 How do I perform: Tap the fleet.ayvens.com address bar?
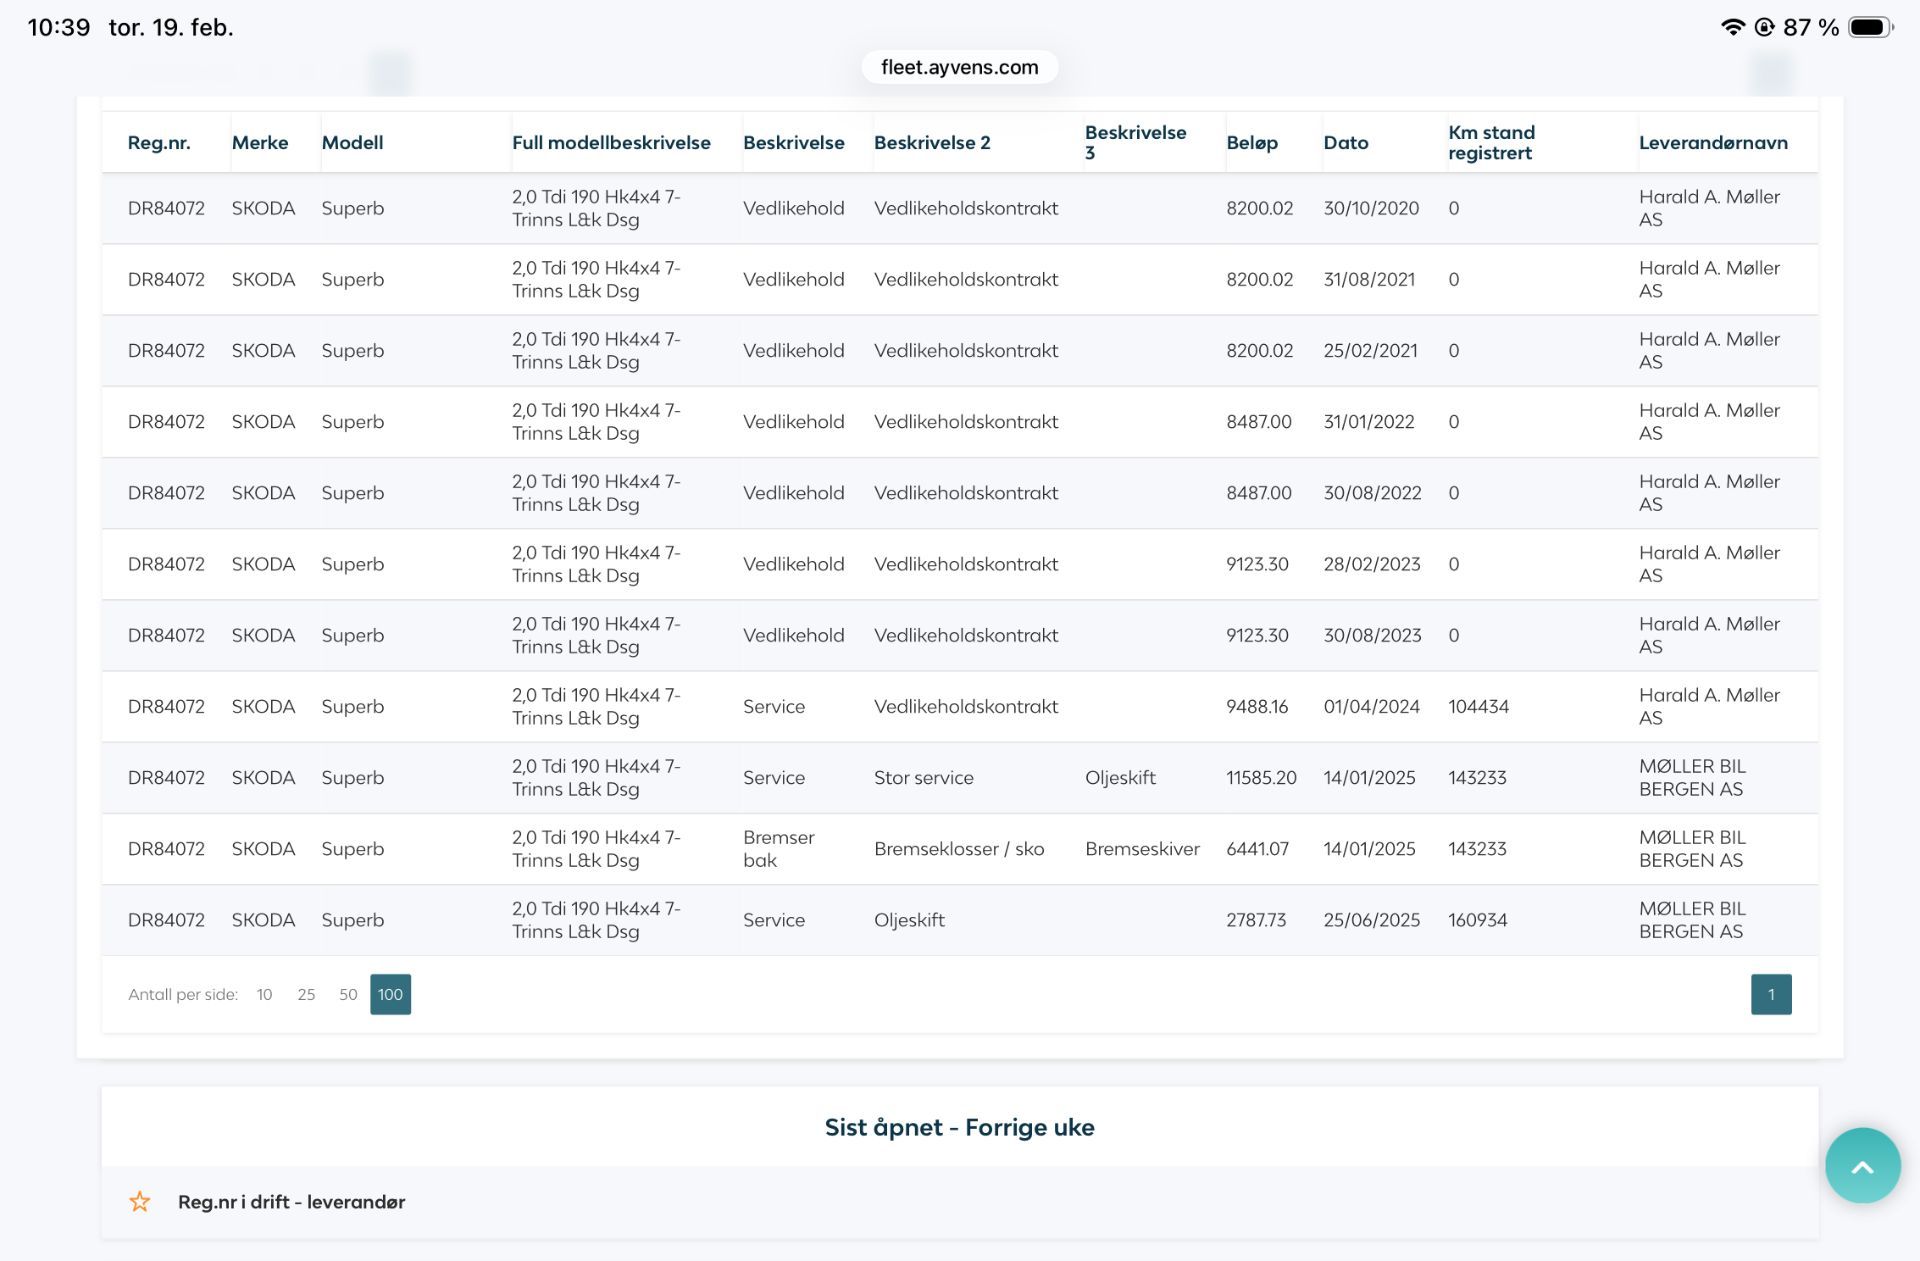click(x=959, y=67)
